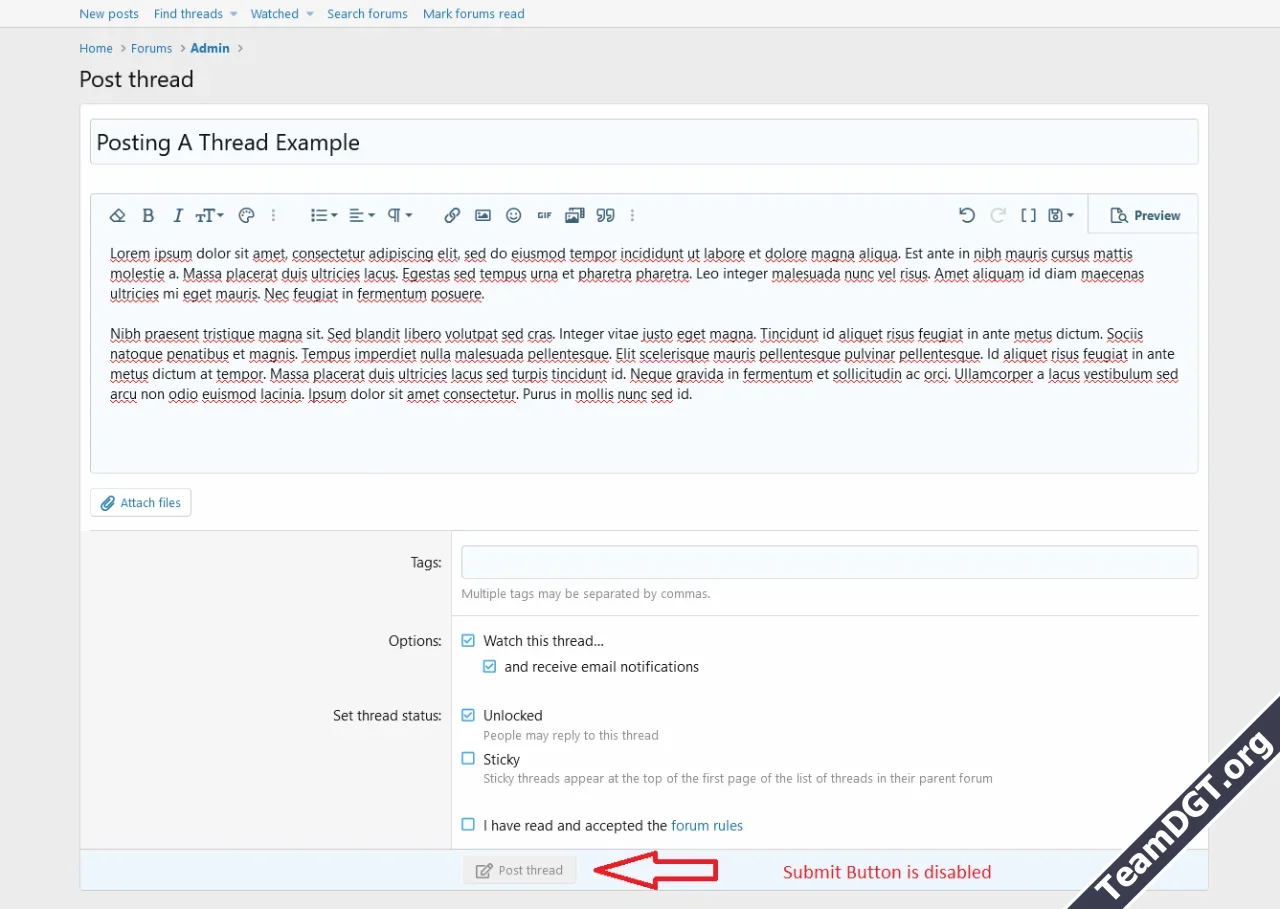
Task: Open the insert link tool
Action: [x=452, y=215]
